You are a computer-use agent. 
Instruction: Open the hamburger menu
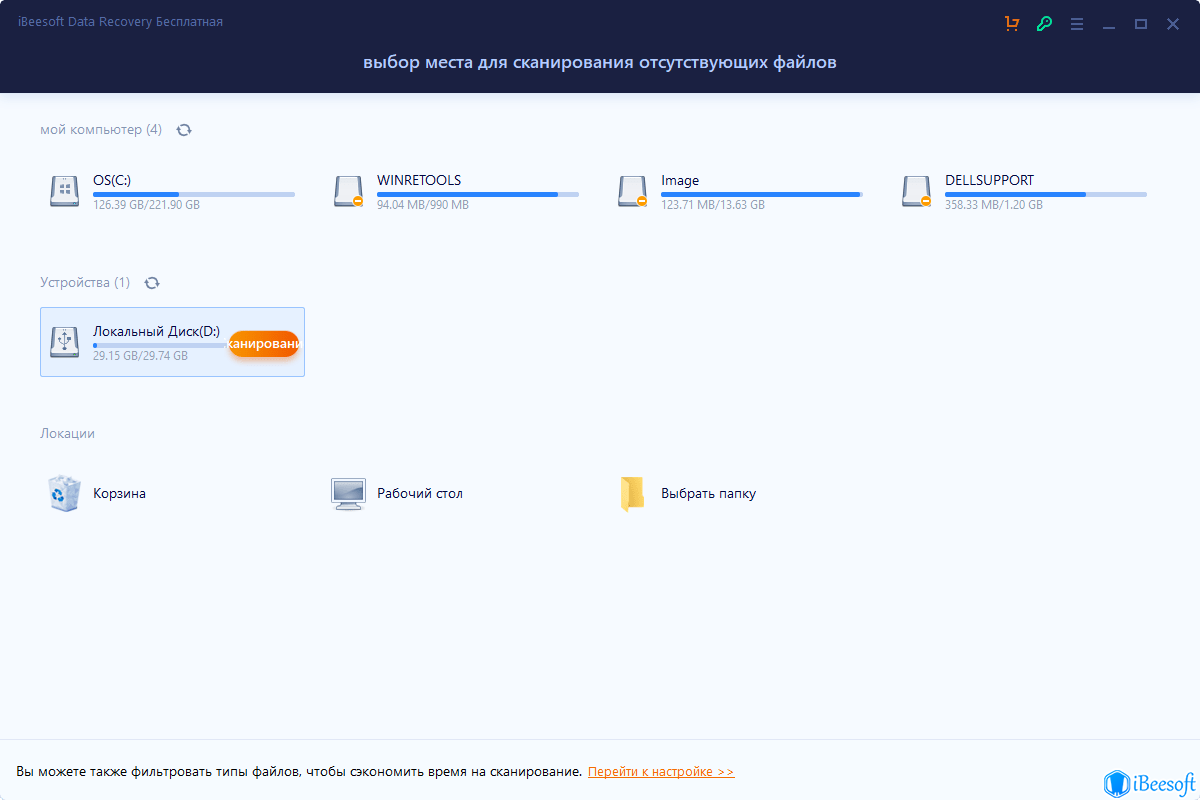pos(1077,23)
